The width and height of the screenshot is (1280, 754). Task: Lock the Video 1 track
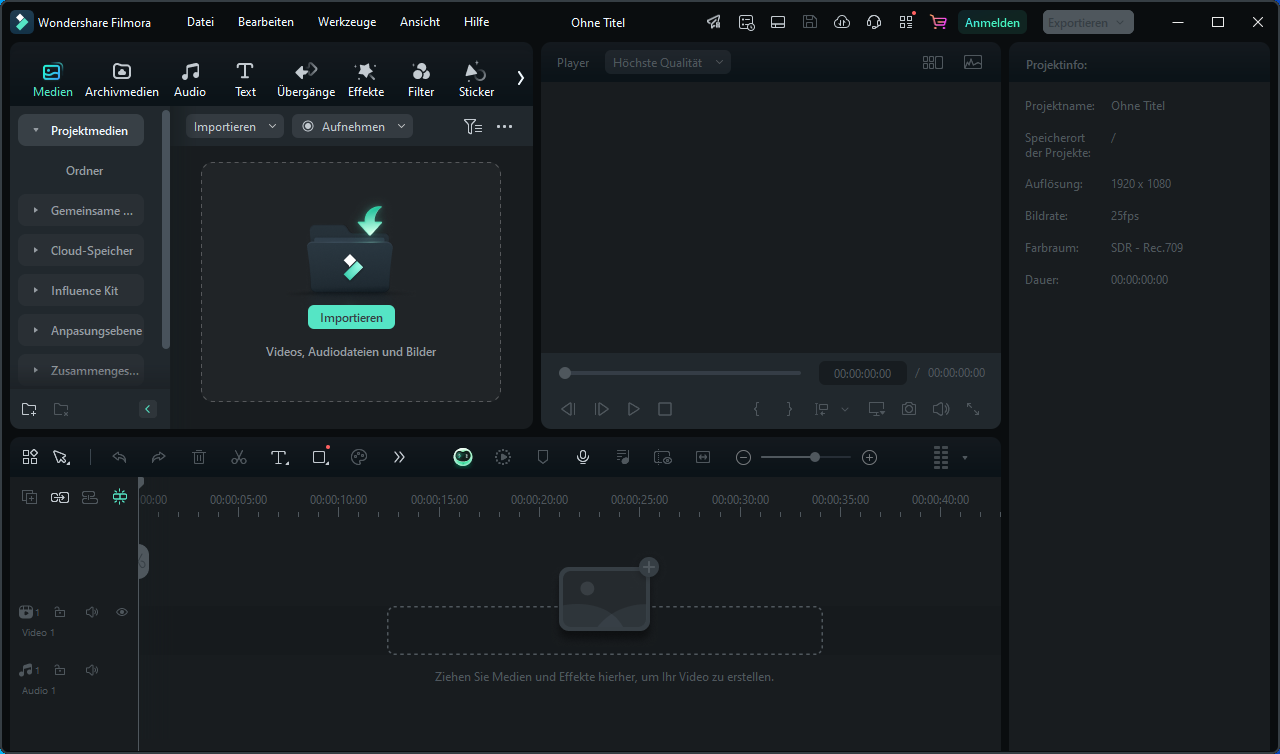pyautogui.click(x=60, y=612)
